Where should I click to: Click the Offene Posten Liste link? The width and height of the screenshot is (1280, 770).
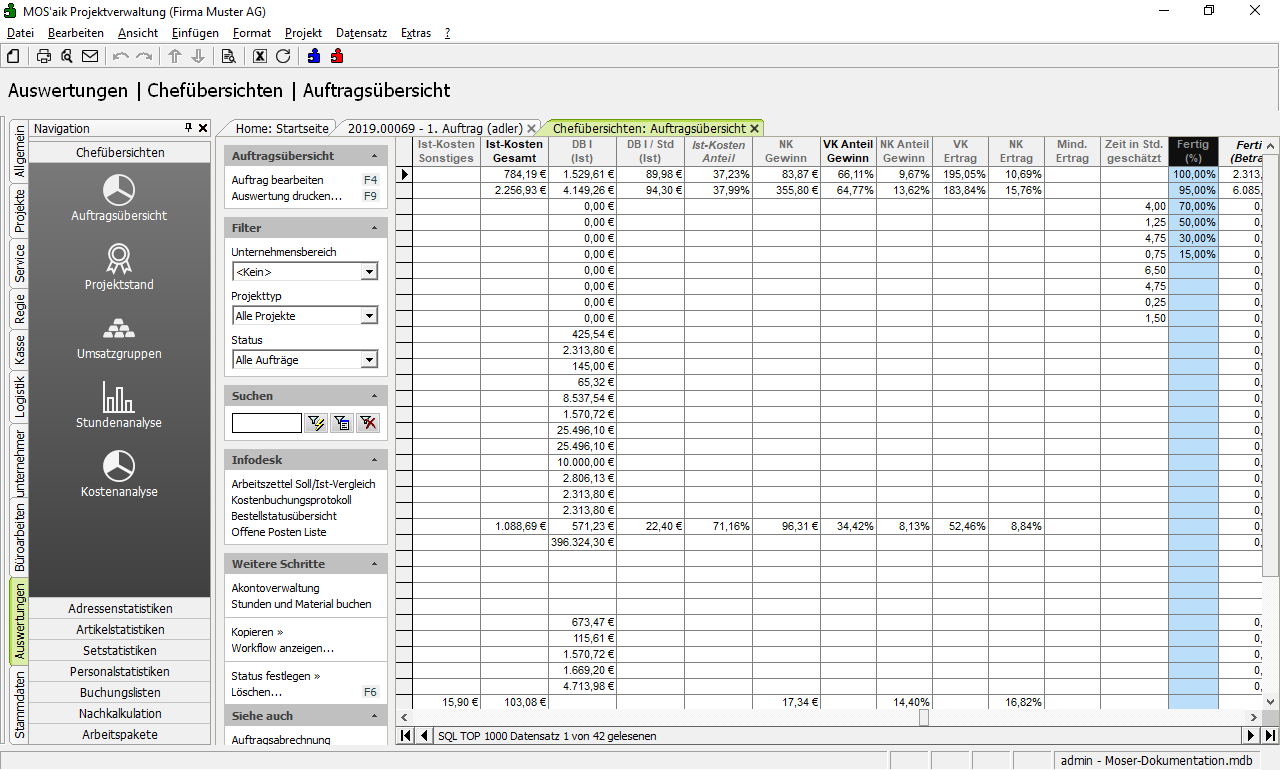point(279,532)
